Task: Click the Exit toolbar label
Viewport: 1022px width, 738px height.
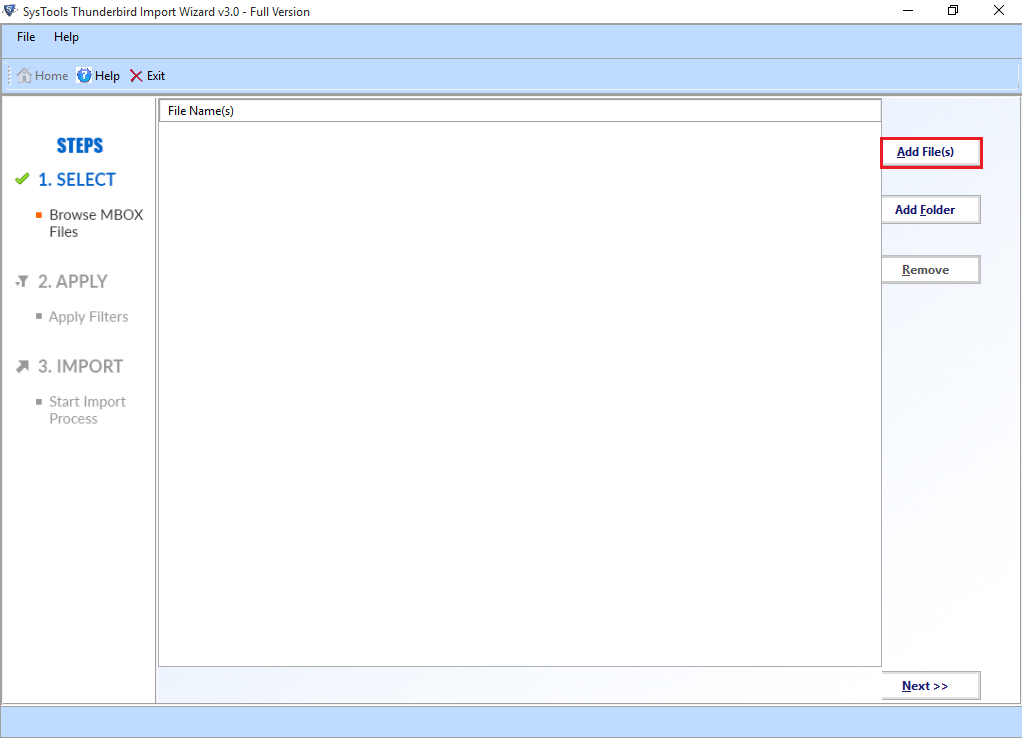Action: click(156, 76)
